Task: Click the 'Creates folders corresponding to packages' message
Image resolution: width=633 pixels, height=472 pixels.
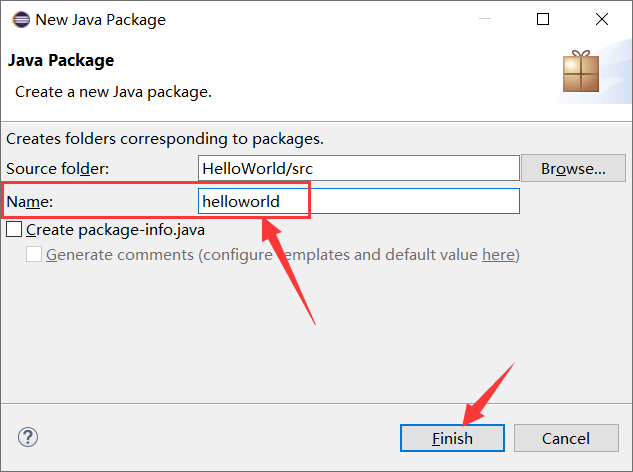Action: [165, 139]
